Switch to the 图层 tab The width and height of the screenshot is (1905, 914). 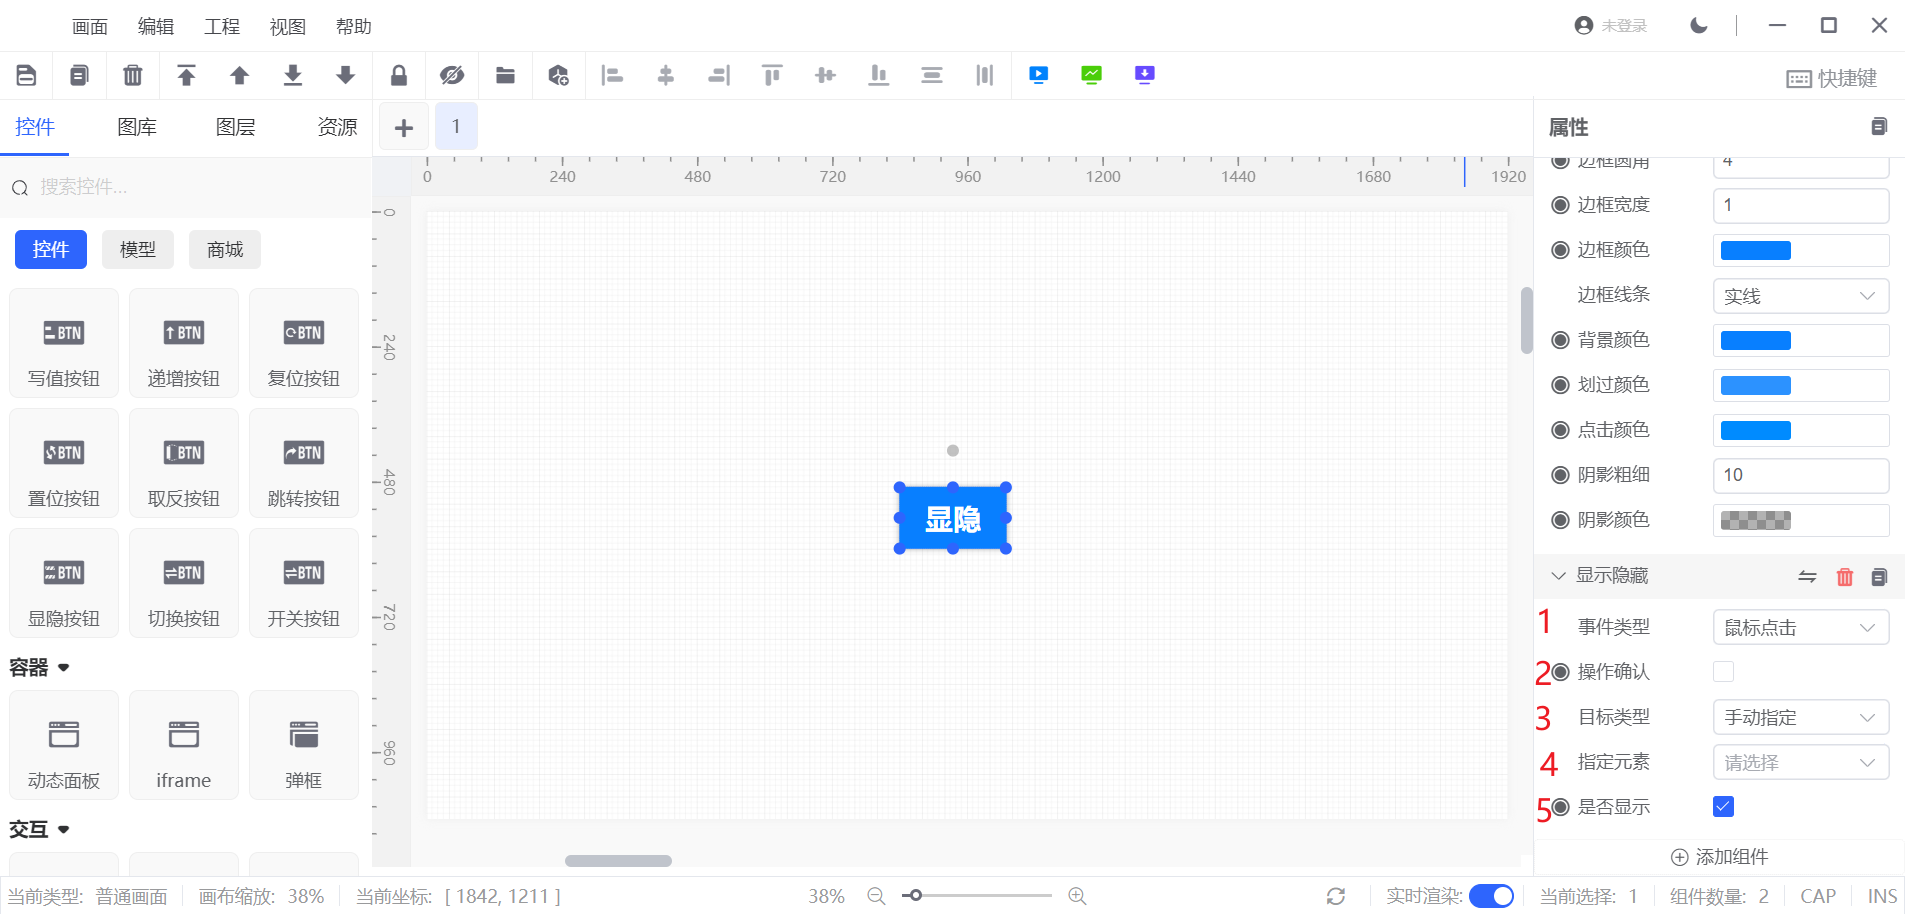236,127
